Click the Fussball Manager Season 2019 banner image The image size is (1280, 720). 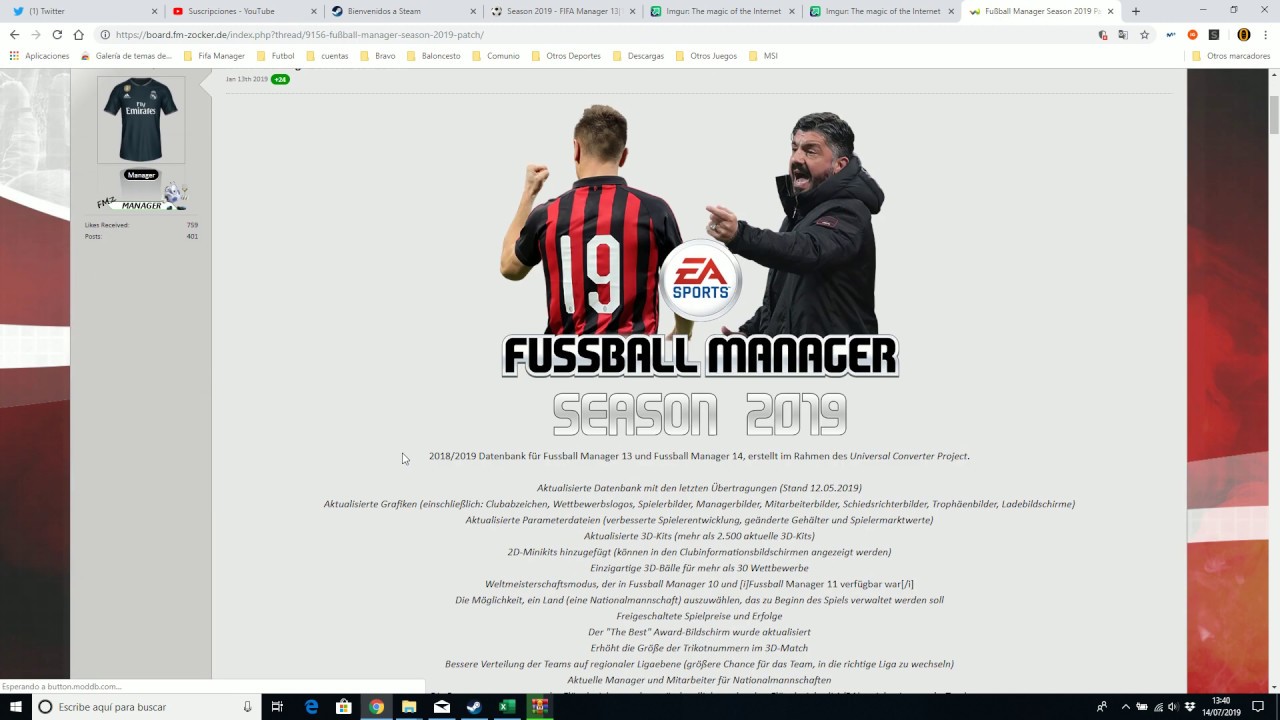point(699,270)
